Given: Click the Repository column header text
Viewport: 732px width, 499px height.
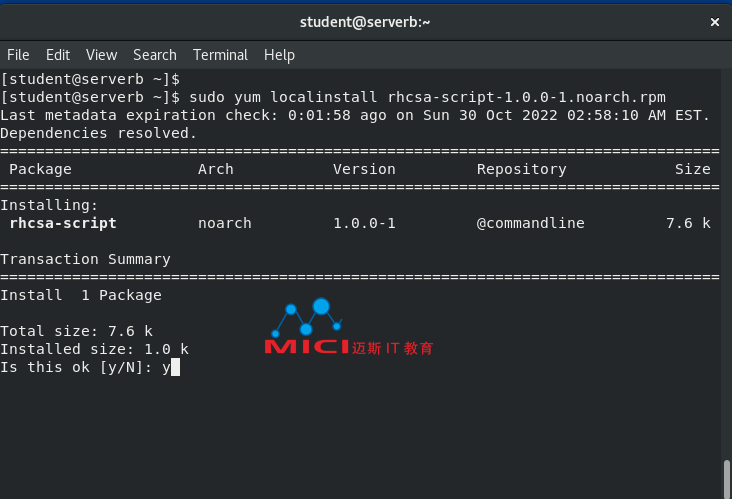Looking at the screenshot, I should pos(521,169).
